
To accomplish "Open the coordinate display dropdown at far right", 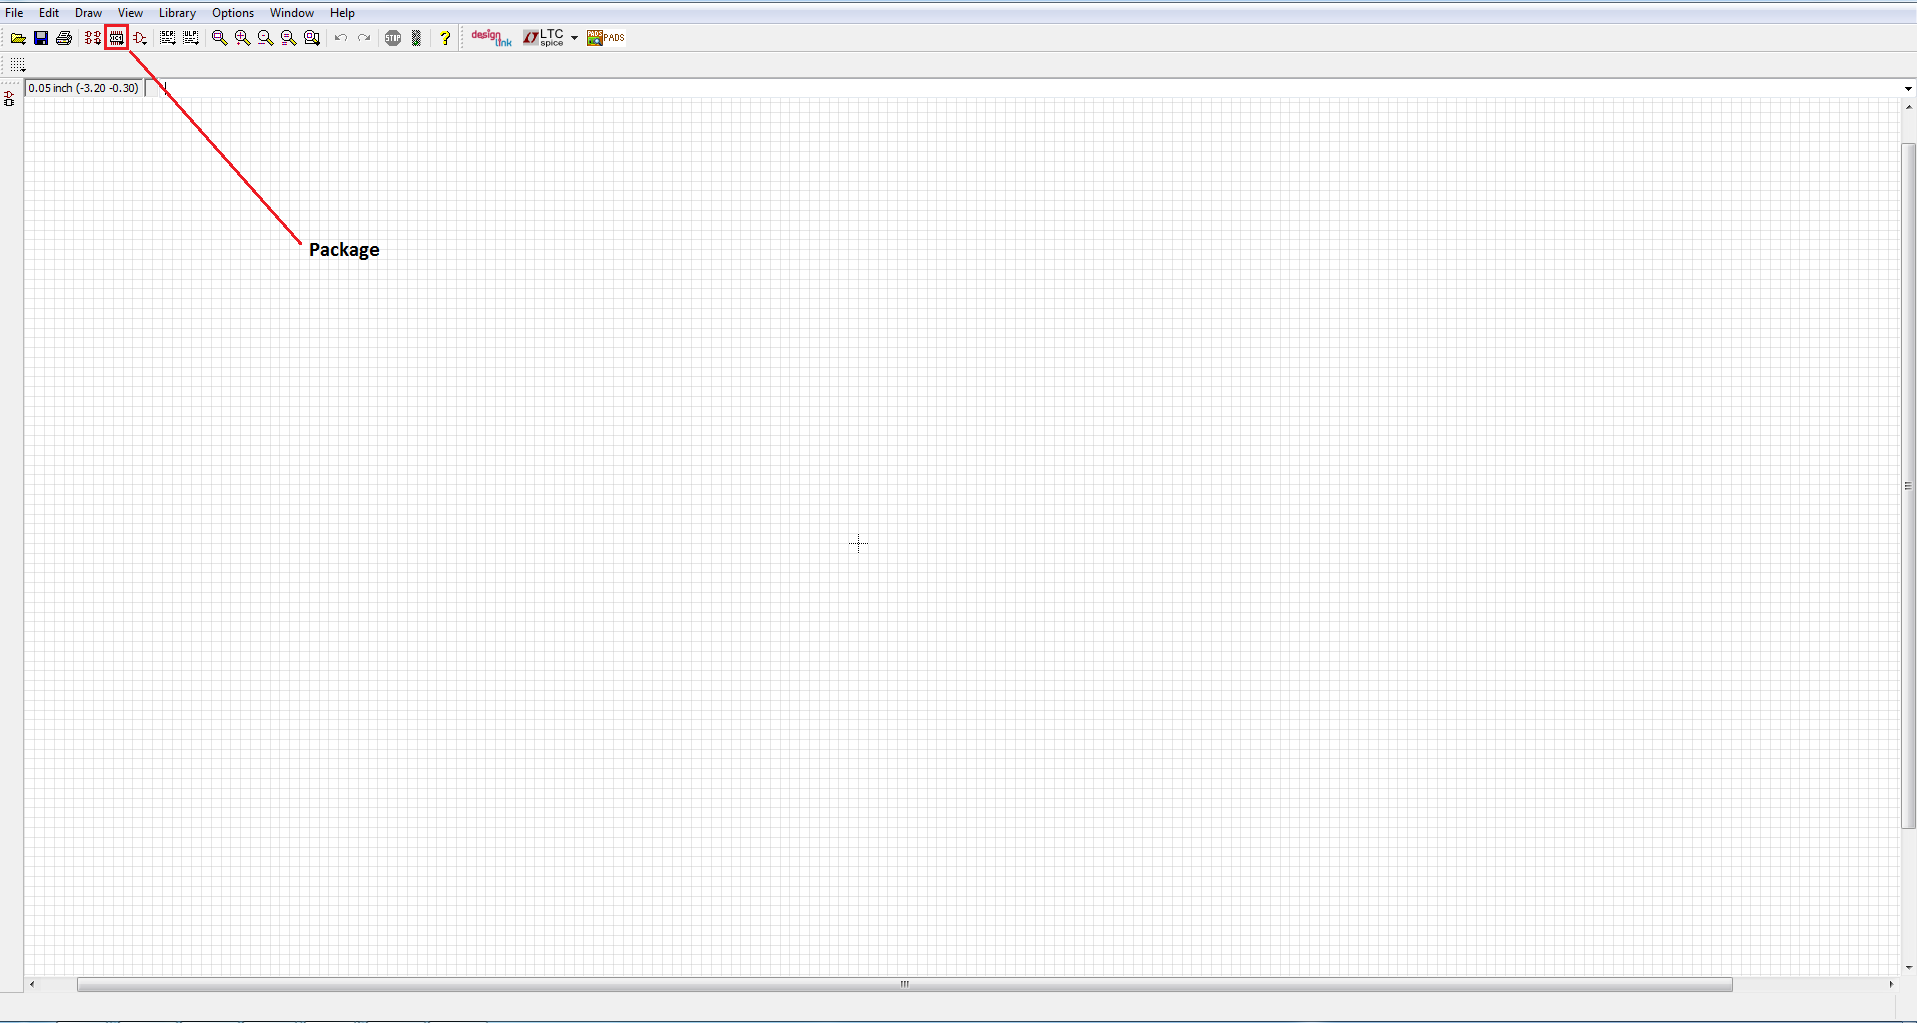I will (x=1908, y=88).
